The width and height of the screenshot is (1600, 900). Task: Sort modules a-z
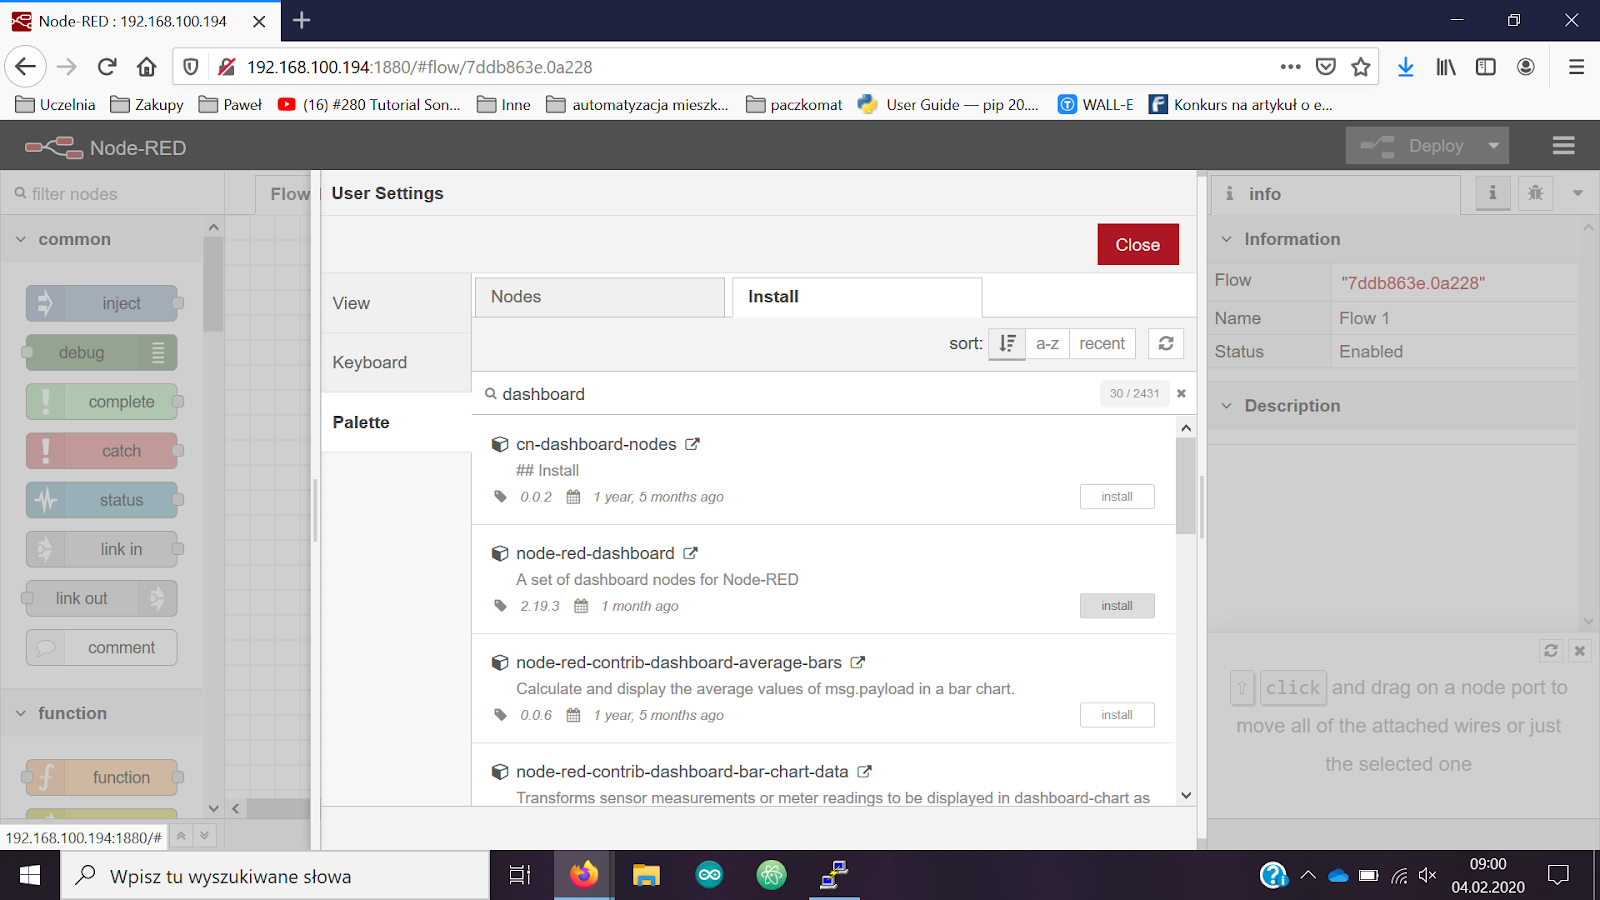pos(1047,343)
